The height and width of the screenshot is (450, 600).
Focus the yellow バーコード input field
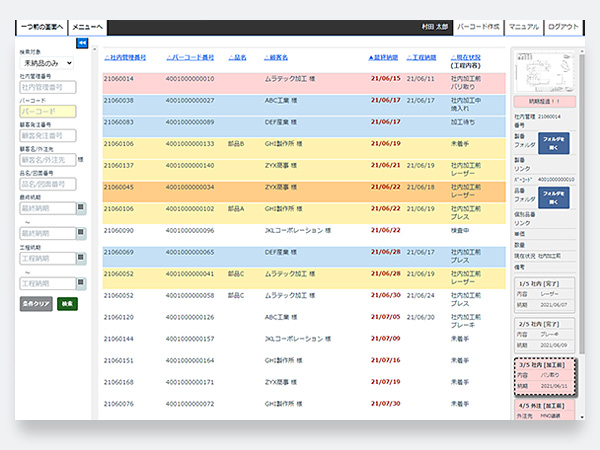47,112
